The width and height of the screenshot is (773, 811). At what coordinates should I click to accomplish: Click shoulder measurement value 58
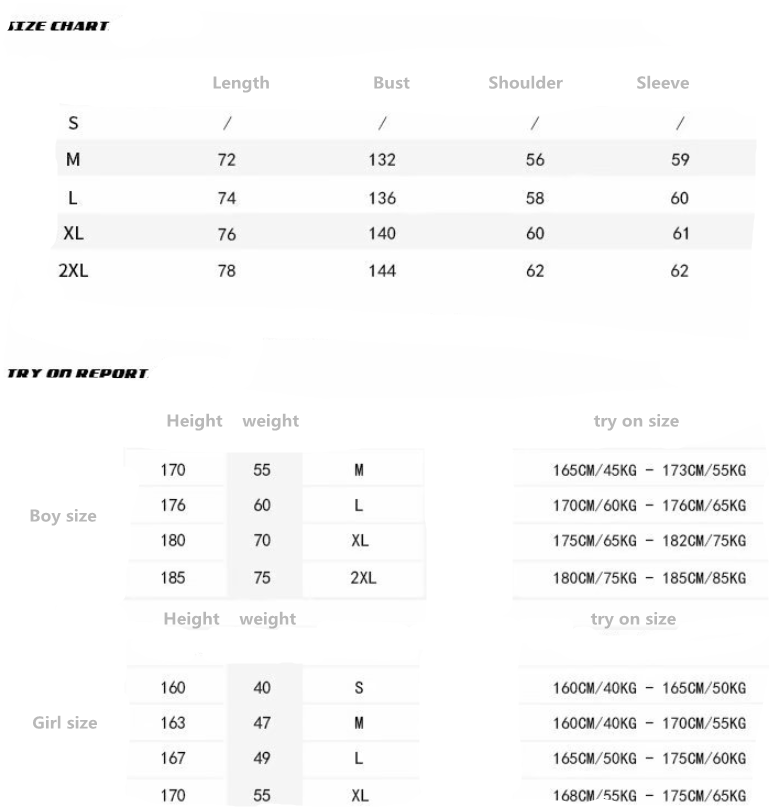[535, 198]
